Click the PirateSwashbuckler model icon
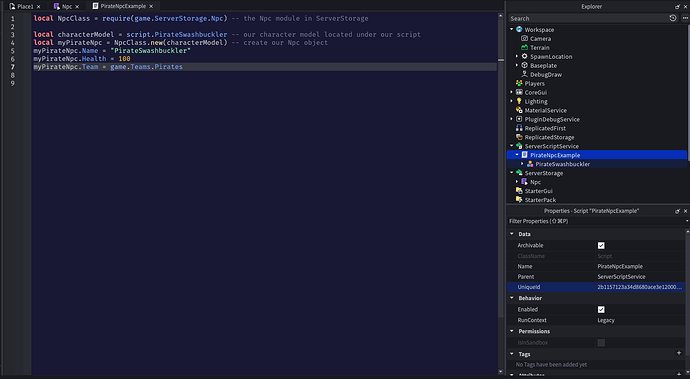This screenshot has height=379, width=690. pos(530,164)
